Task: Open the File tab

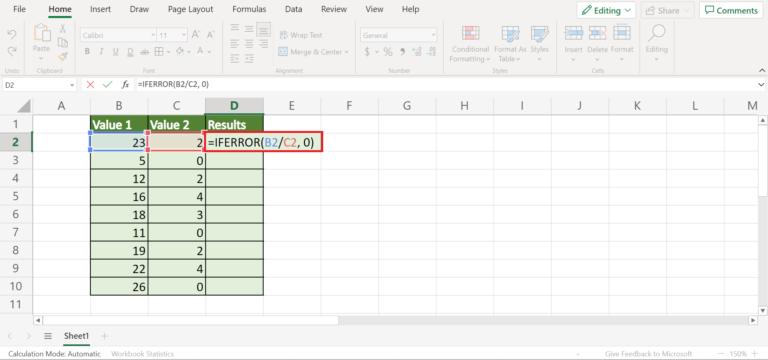Action: 20,9
